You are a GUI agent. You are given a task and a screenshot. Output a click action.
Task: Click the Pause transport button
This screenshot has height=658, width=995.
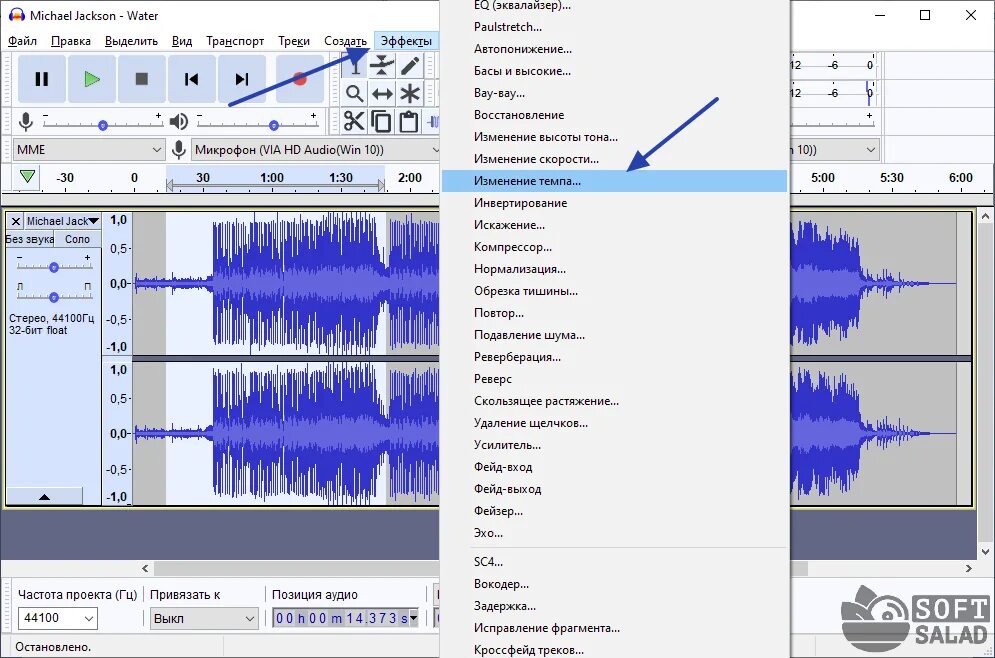[x=42, y=79]
